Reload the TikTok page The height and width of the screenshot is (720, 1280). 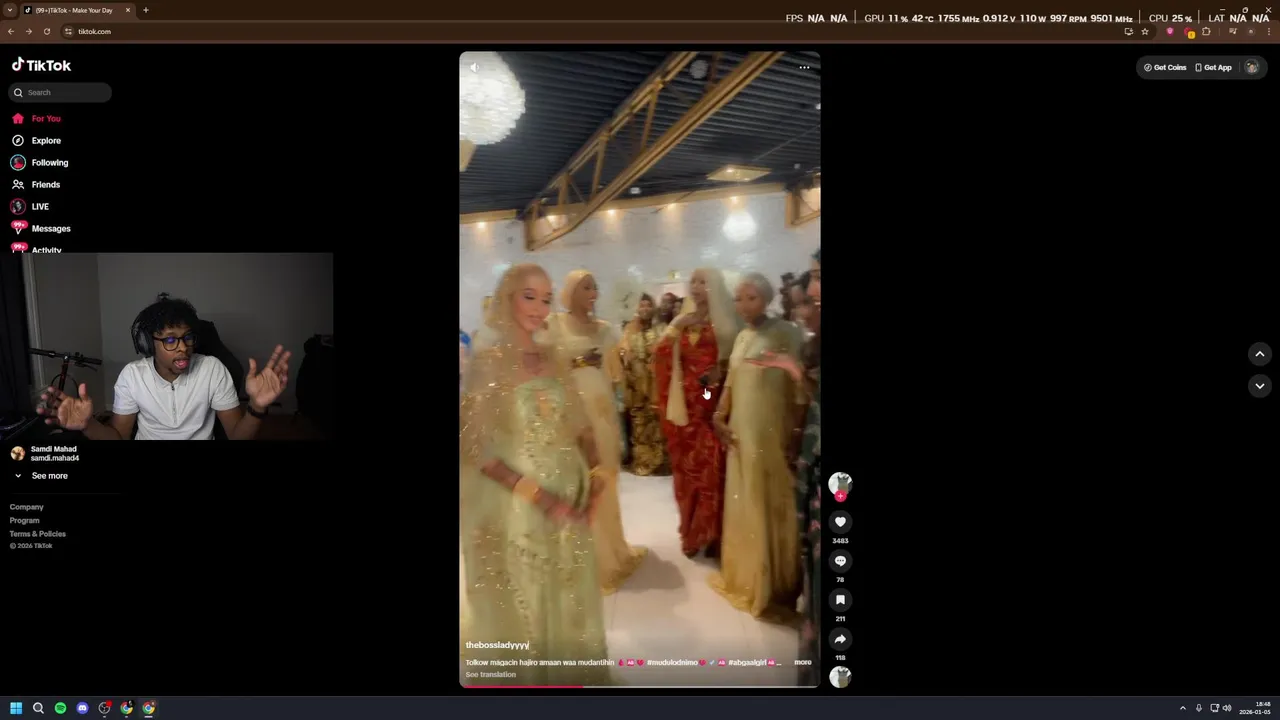pos(46,32)
